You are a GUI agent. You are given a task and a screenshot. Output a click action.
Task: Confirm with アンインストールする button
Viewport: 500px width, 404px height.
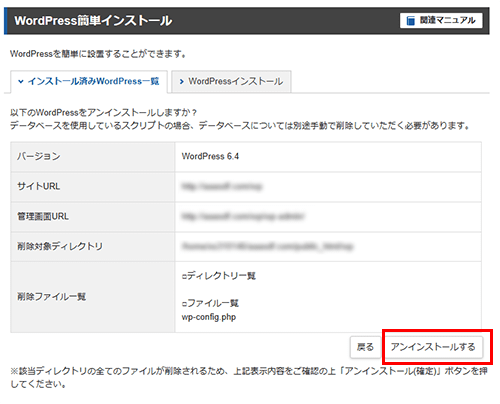tap(433, 347)
